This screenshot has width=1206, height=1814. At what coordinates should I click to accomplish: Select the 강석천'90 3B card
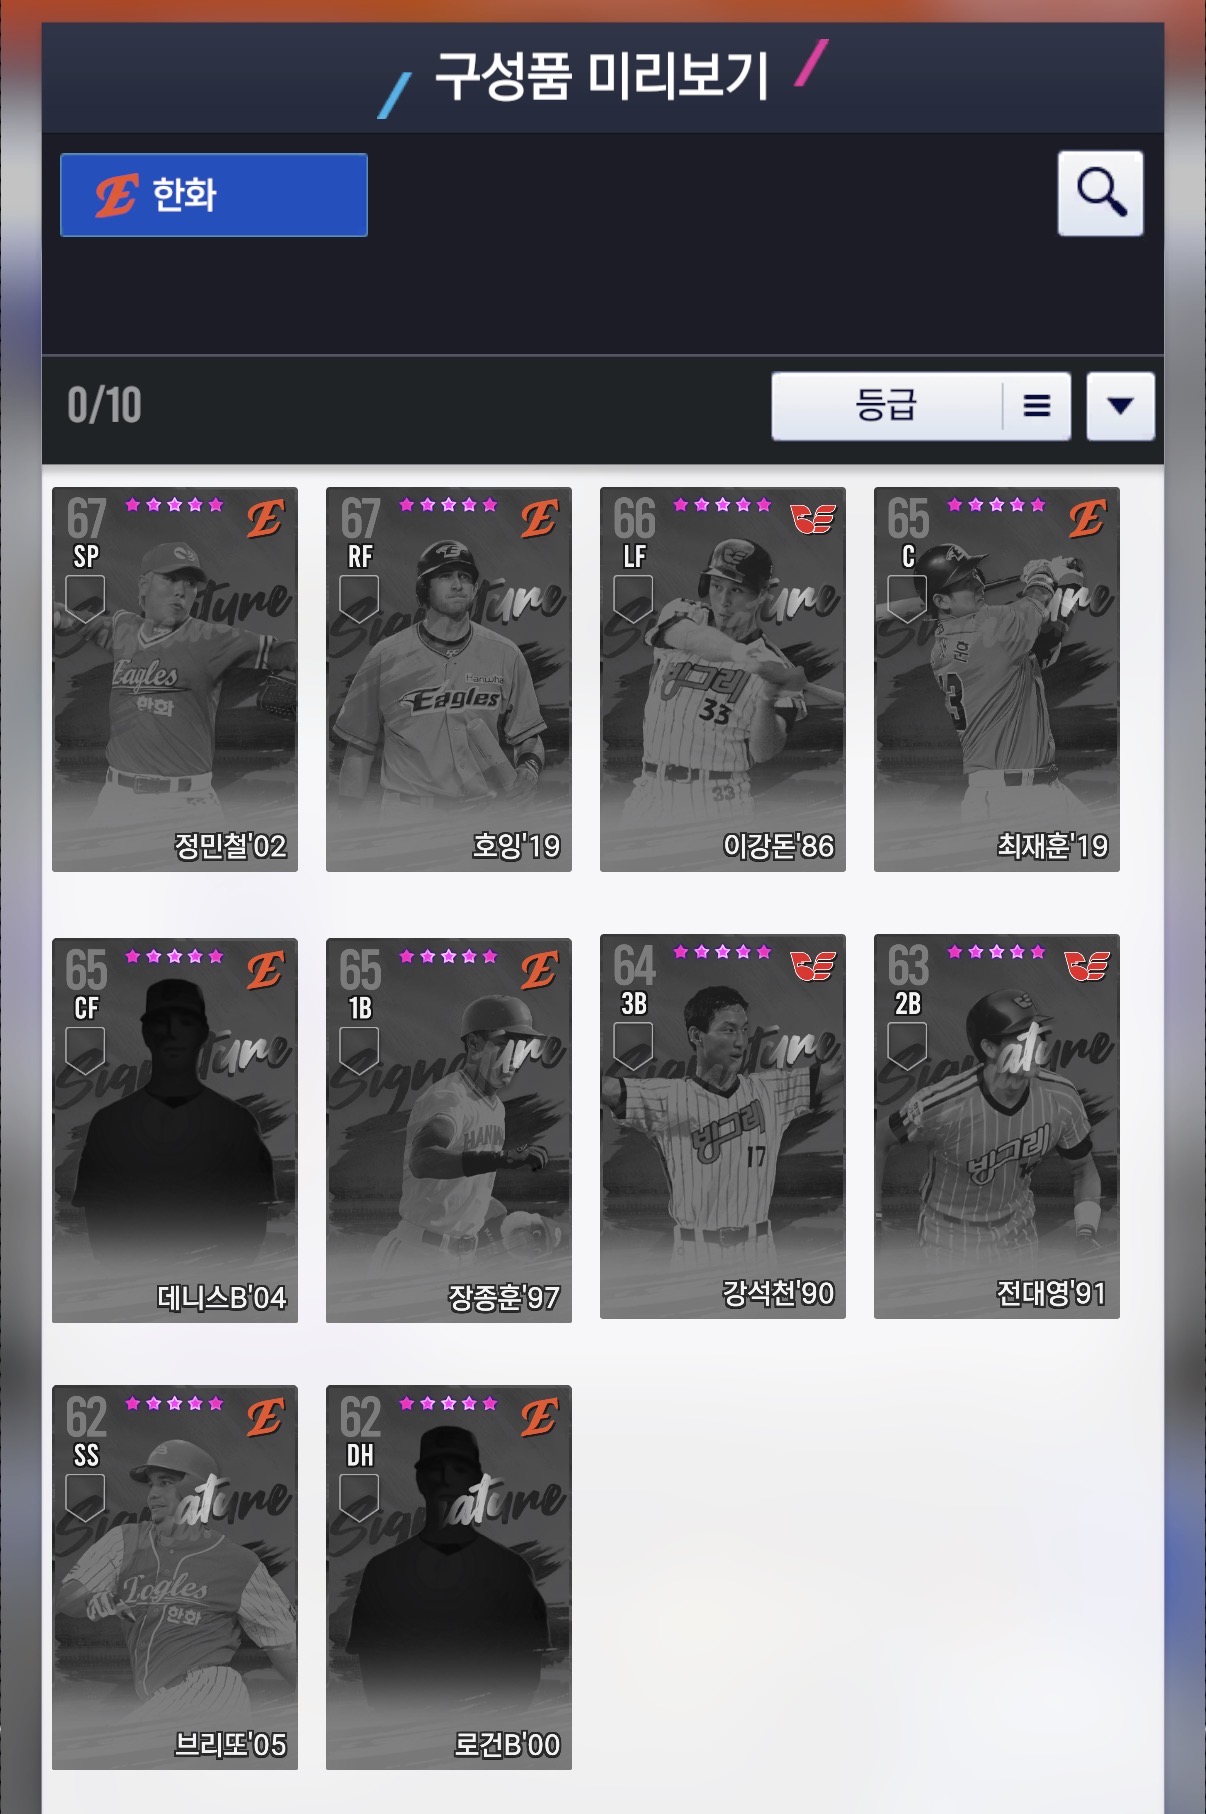[723, 1126]
